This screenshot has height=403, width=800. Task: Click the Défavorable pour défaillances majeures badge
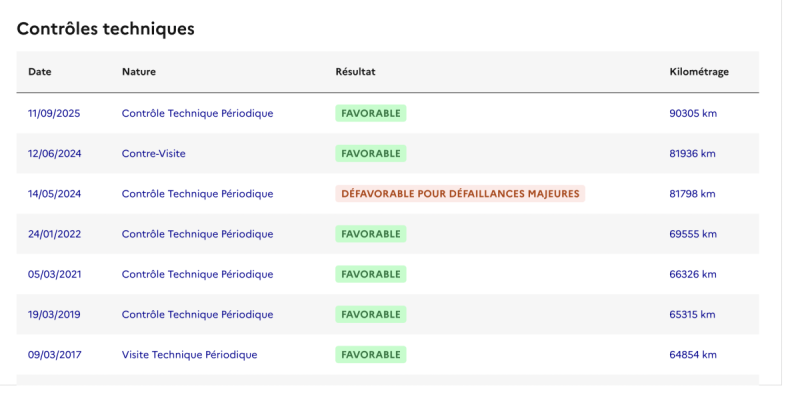460,194
